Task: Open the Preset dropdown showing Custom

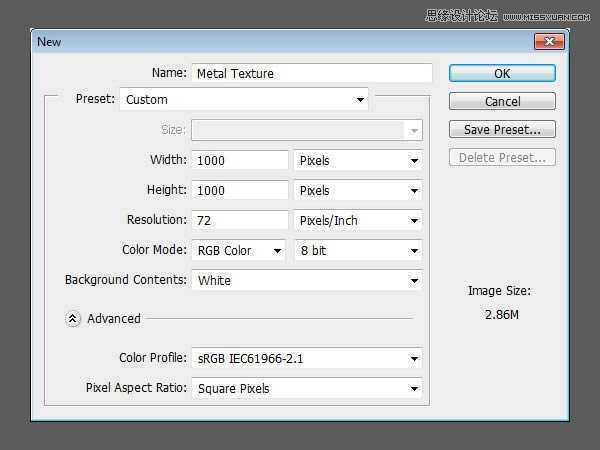Action: (244, 99)
